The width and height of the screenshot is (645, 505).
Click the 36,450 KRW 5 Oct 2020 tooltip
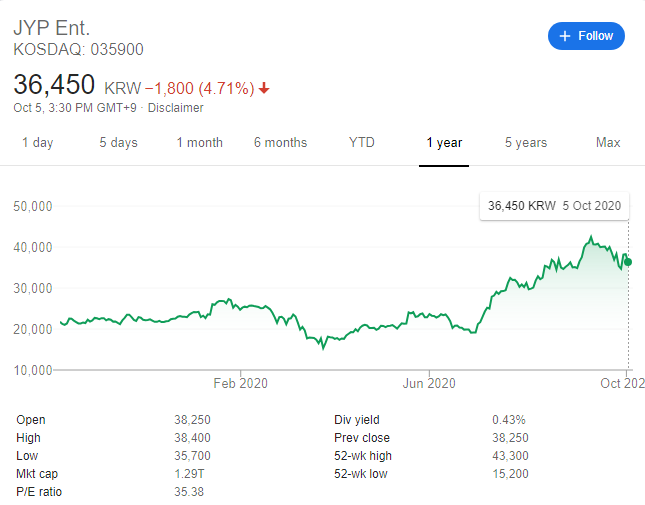click(554, 206)
